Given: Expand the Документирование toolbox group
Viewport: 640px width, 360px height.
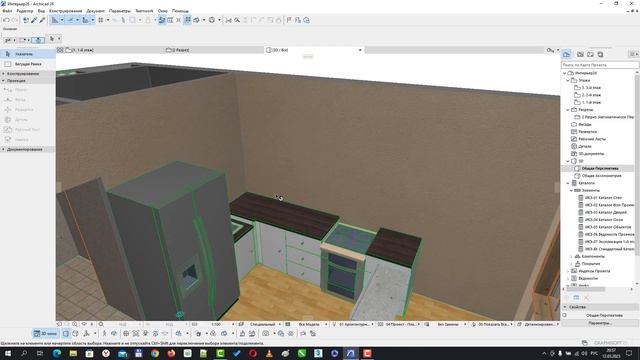Looking at the screenshot, I should [28, 149].
